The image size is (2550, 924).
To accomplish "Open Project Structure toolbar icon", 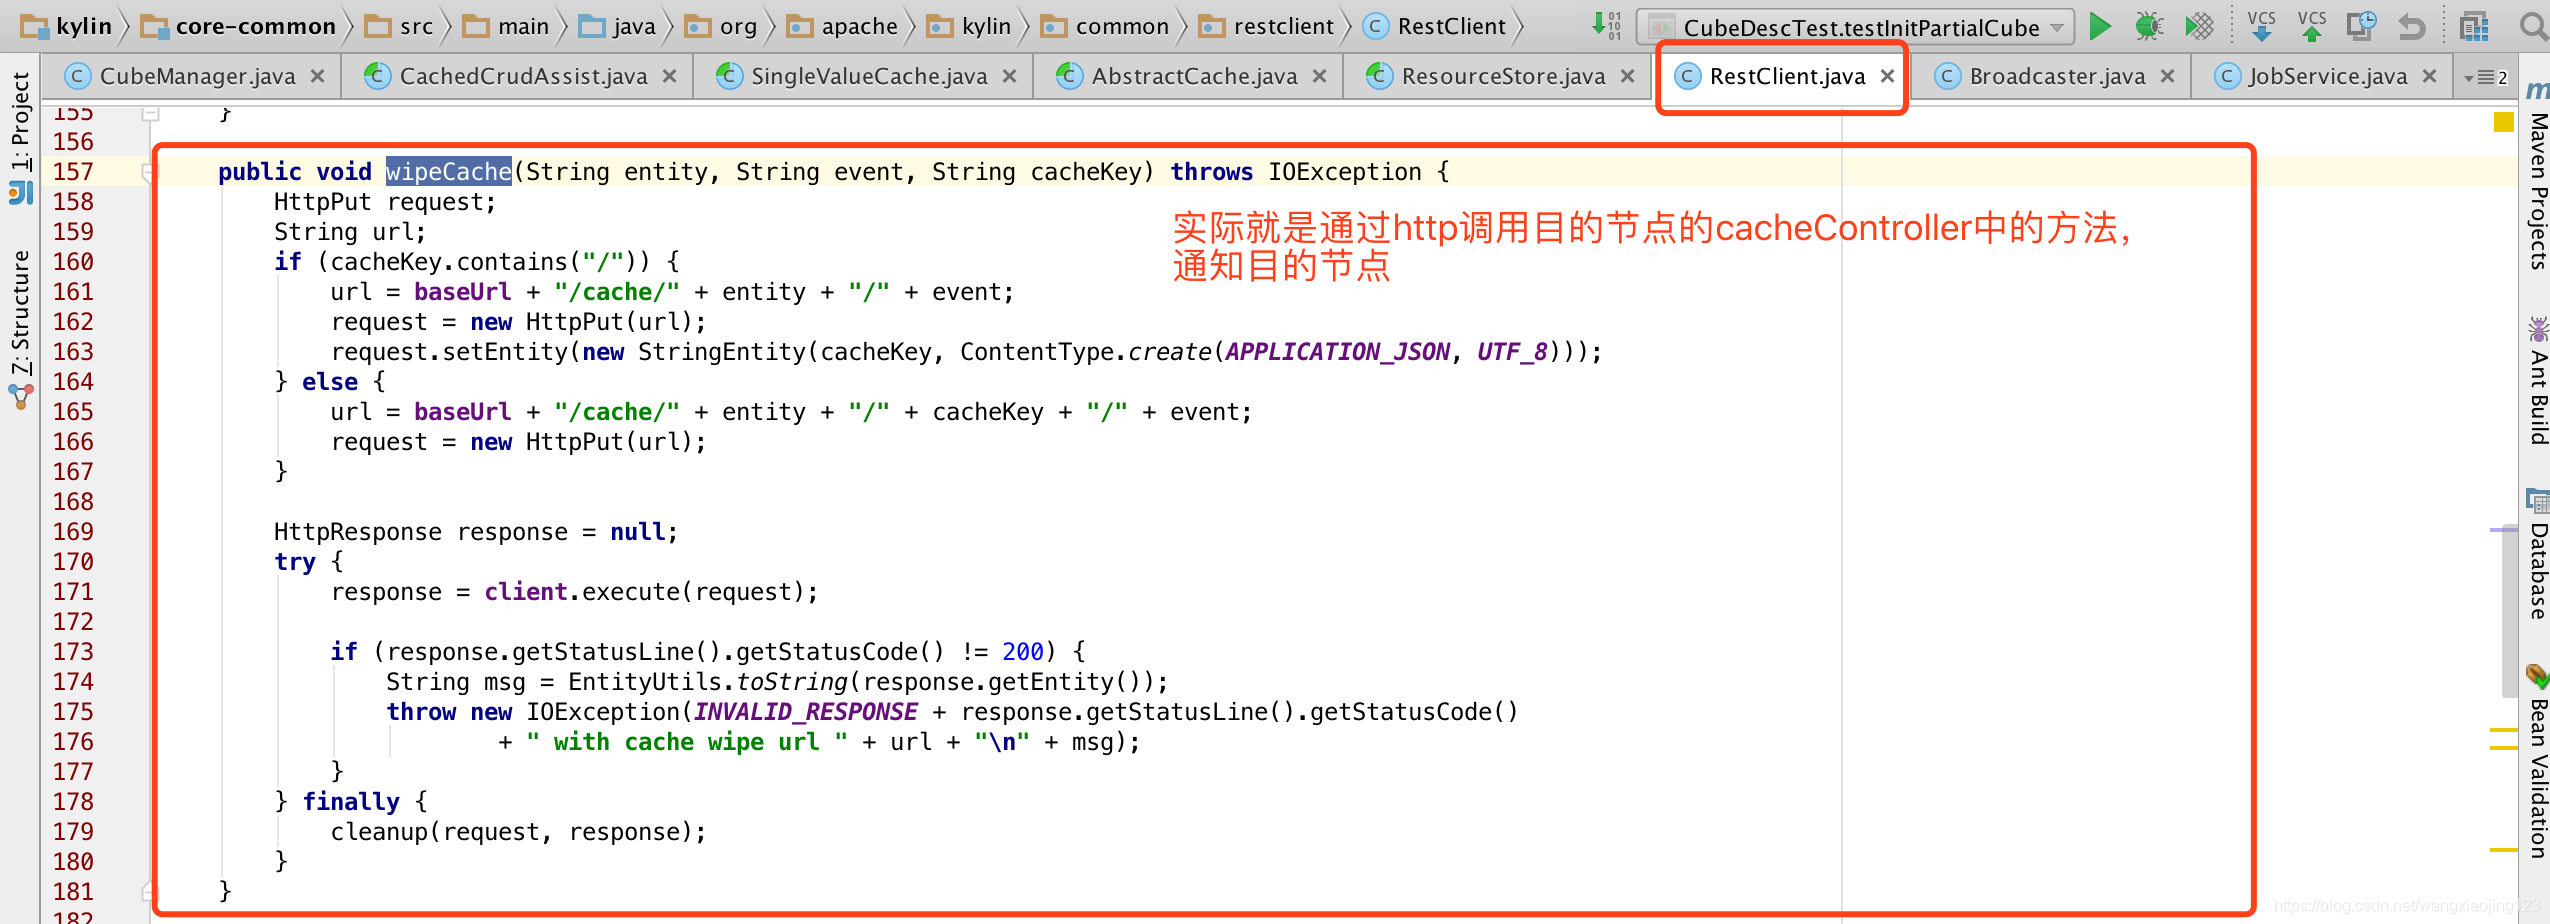I will (2474, 26).
